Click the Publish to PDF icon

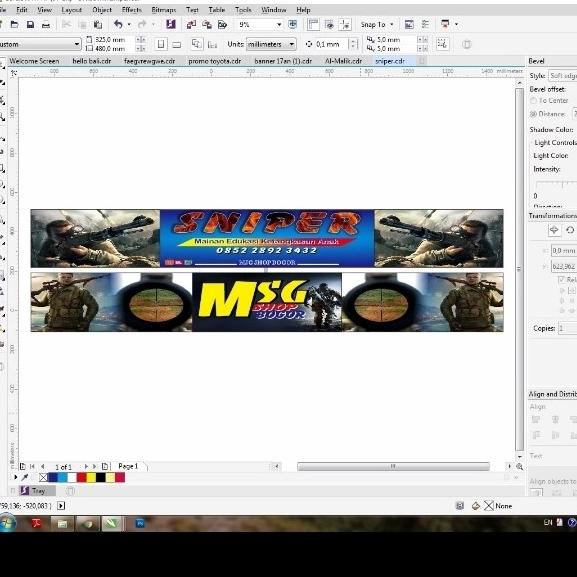222,25
